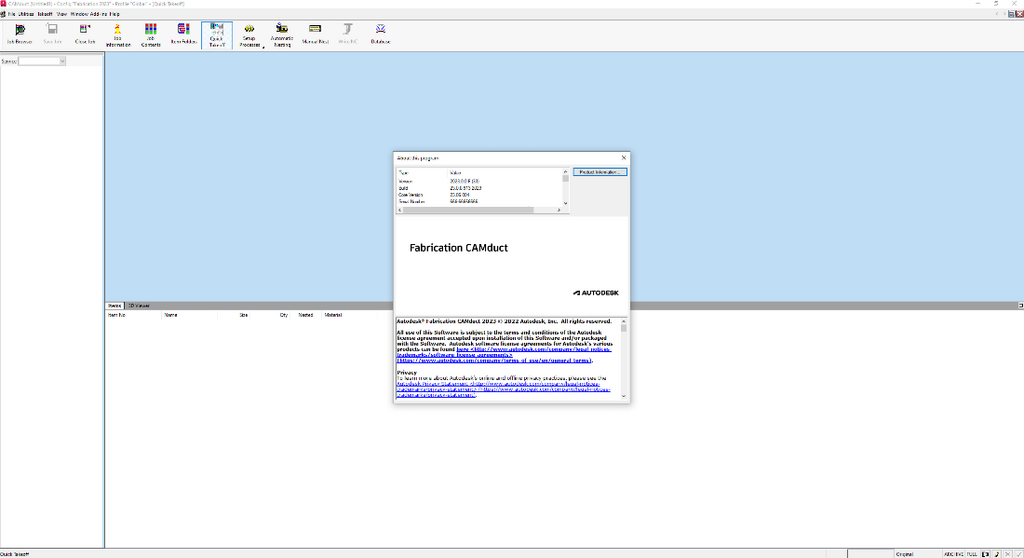Open the View menu

pyautogui.click(x=61, y=14)
